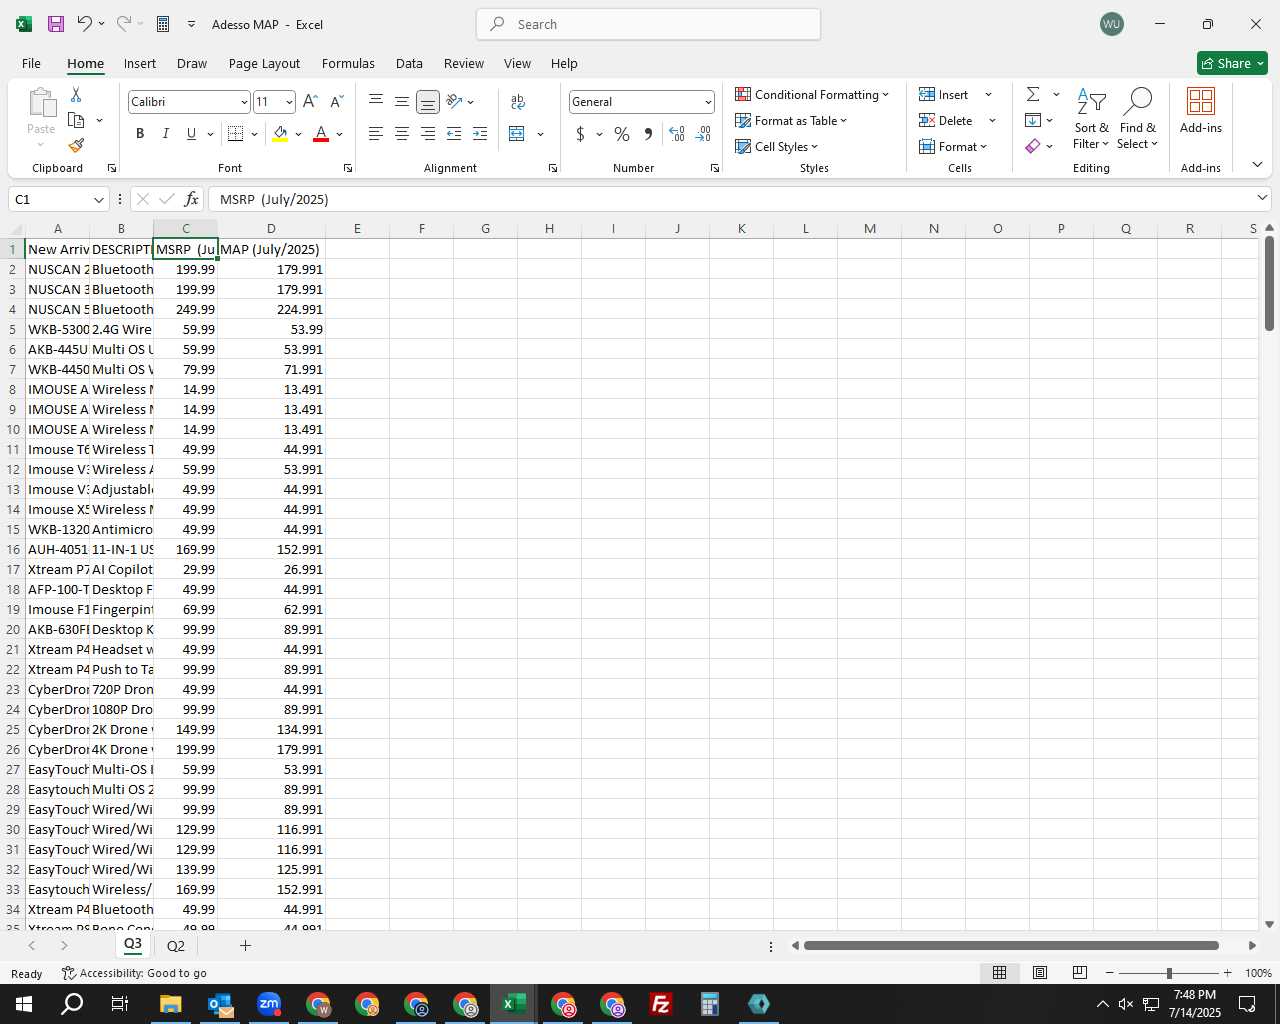
Task: Expand the Conditional Formatting menu
Action: point(812,94)
